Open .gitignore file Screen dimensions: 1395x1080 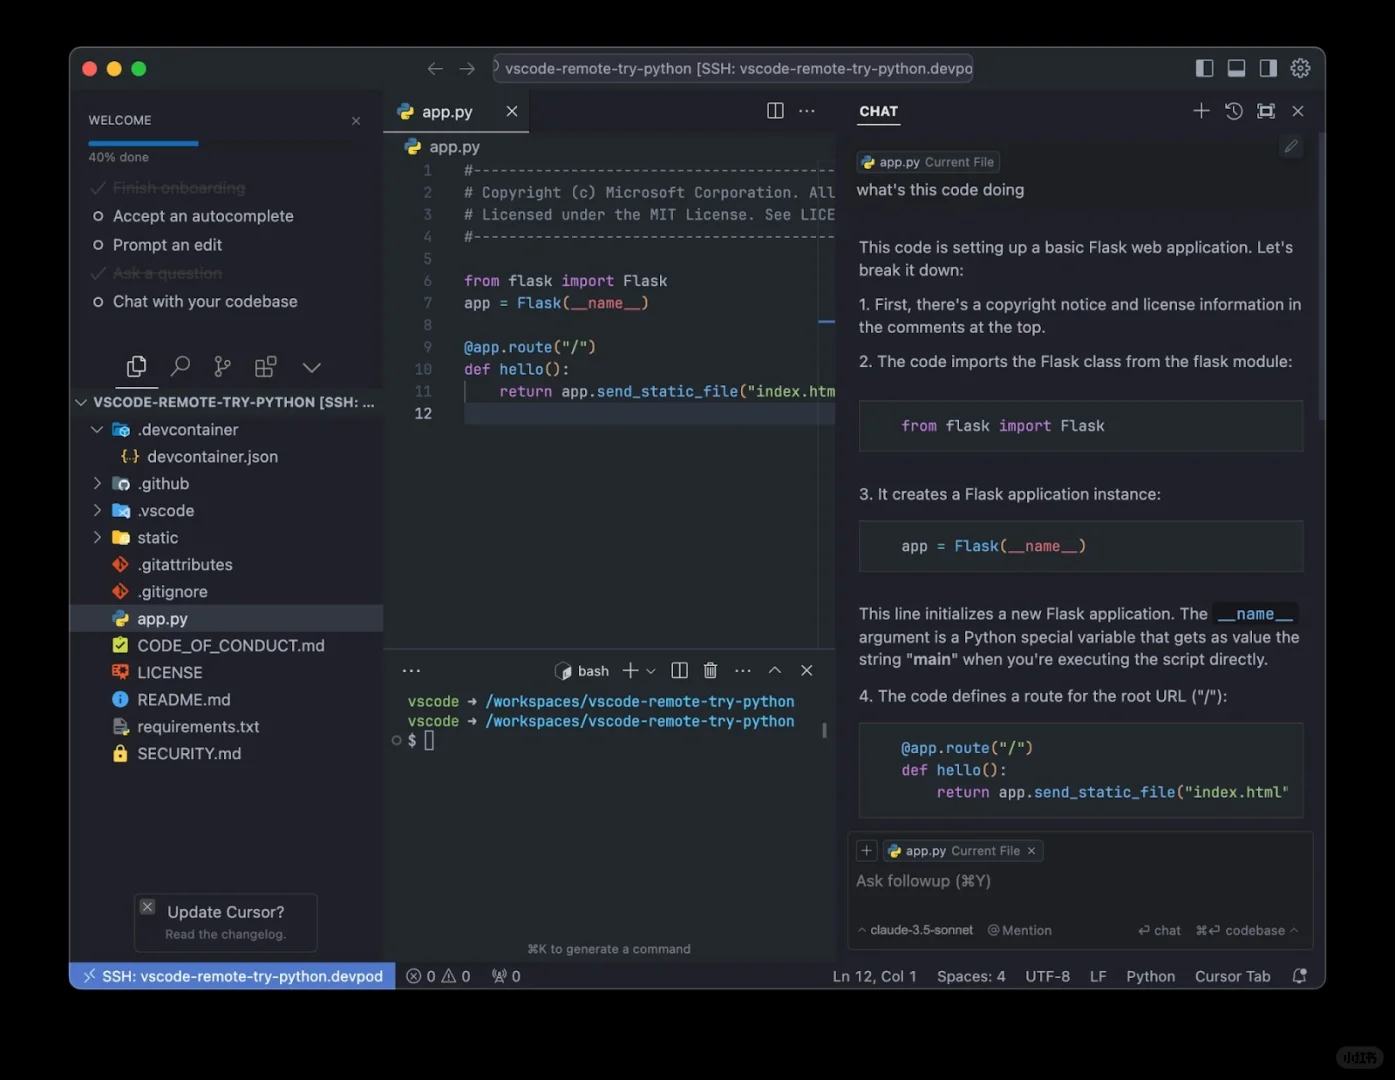tap(226, 592)
